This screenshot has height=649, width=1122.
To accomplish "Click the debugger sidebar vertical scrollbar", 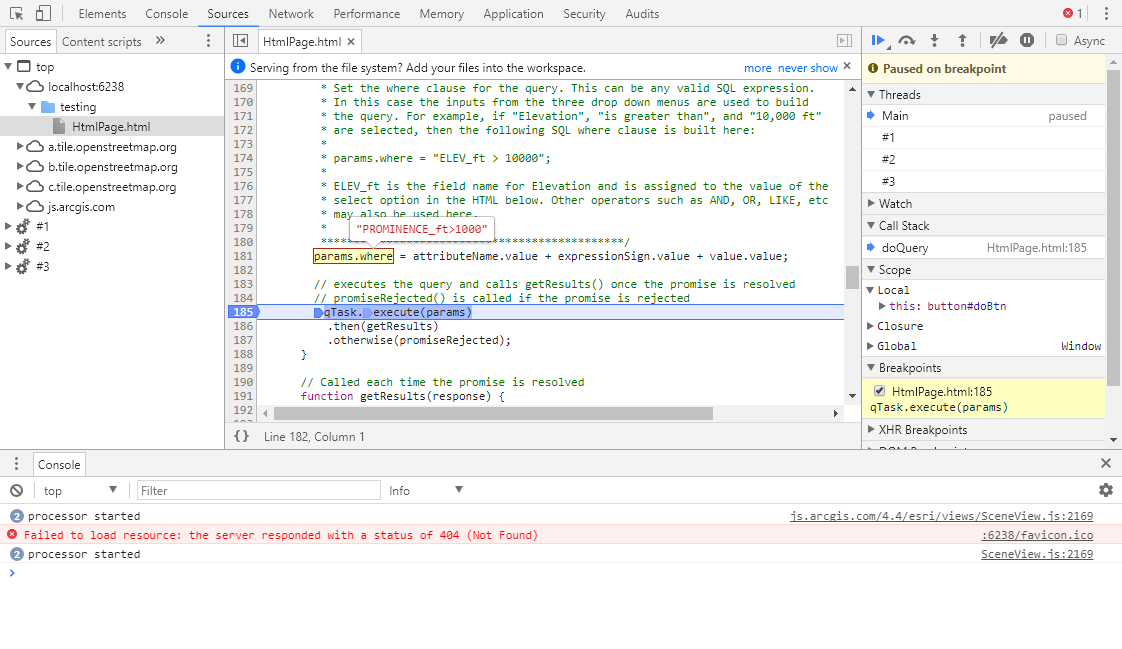I will point(1113,229).
